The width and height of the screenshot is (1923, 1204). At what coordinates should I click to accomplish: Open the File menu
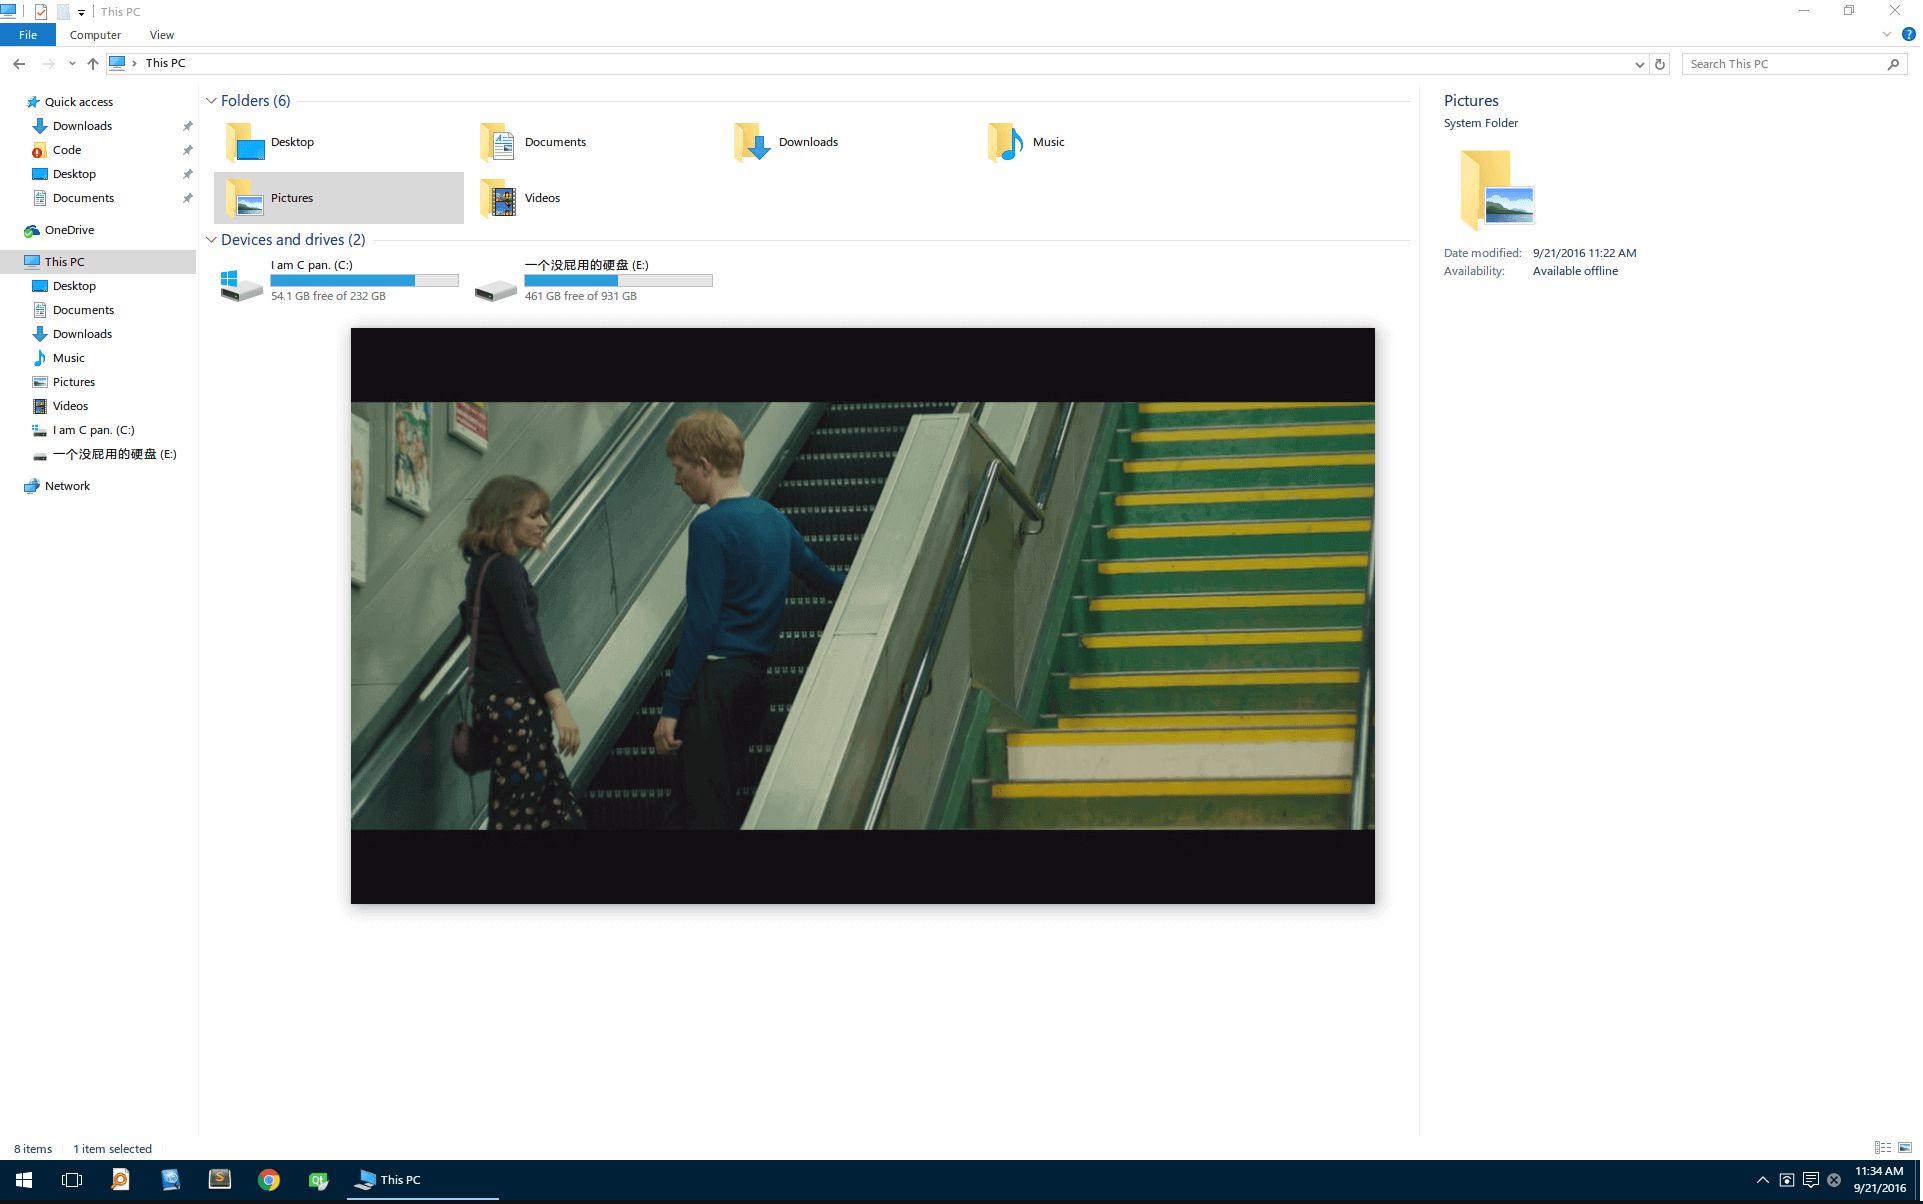(26, 35)
